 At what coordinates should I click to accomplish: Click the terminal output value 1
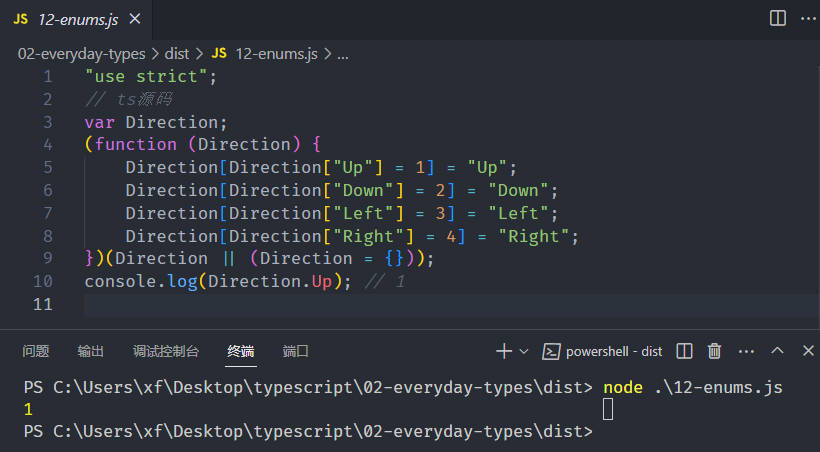pos(28,410)
